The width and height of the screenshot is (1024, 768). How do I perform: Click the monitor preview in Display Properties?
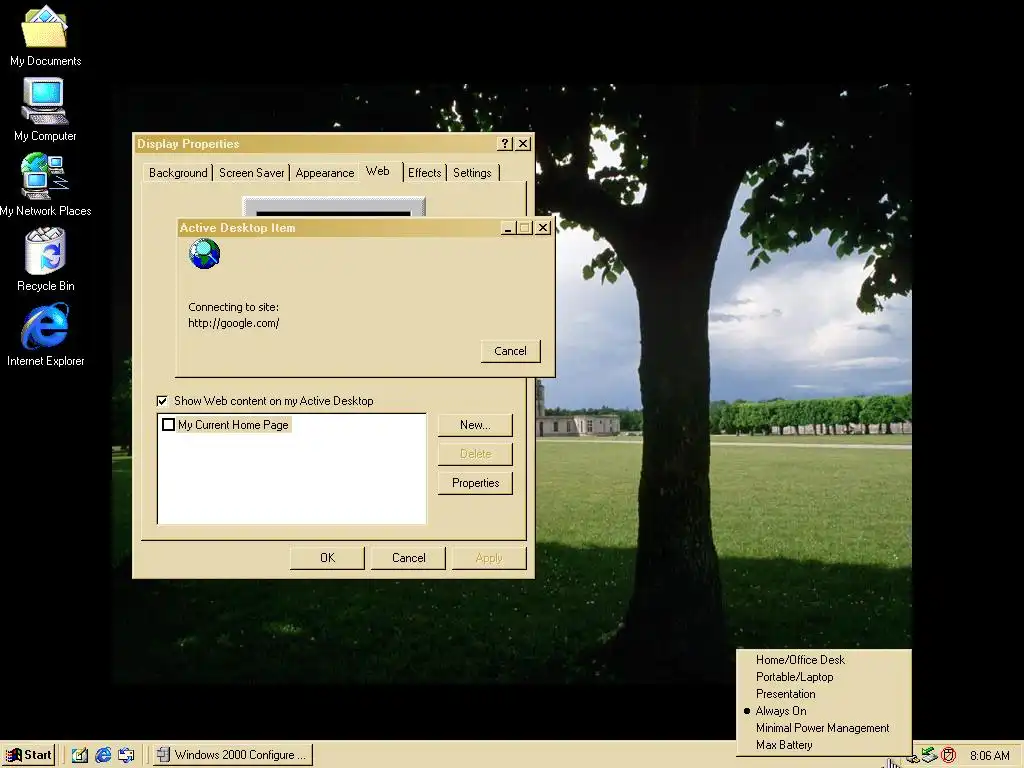(x=334, y=206)
